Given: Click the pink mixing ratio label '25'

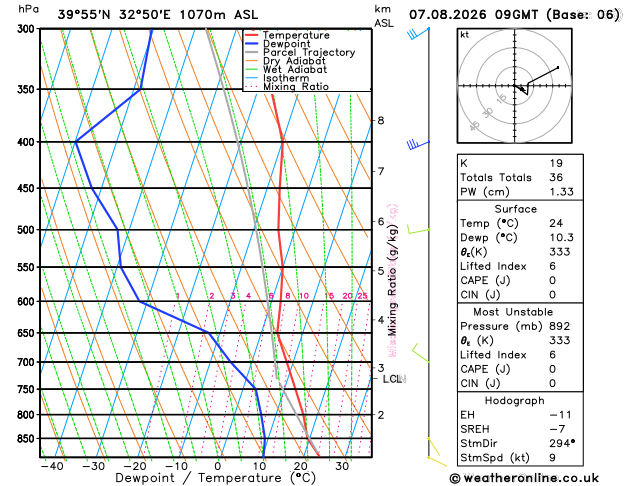Looking at the screenshot, I should [362, 296].
